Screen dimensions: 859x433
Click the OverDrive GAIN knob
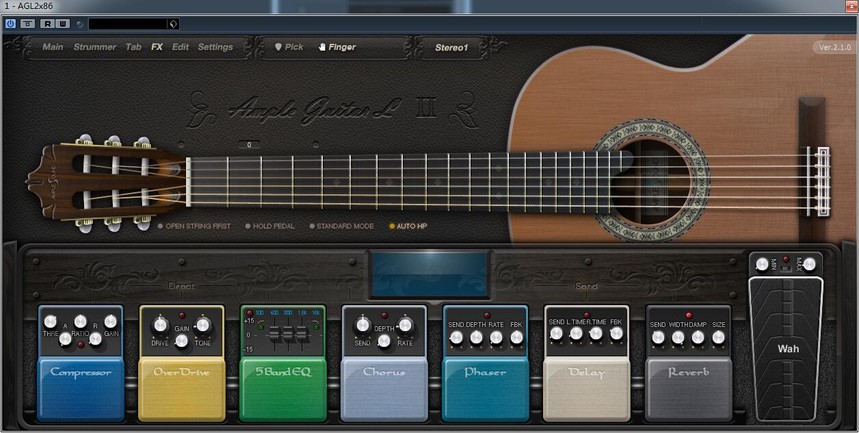pyautogui.click(x=181, y=341)
